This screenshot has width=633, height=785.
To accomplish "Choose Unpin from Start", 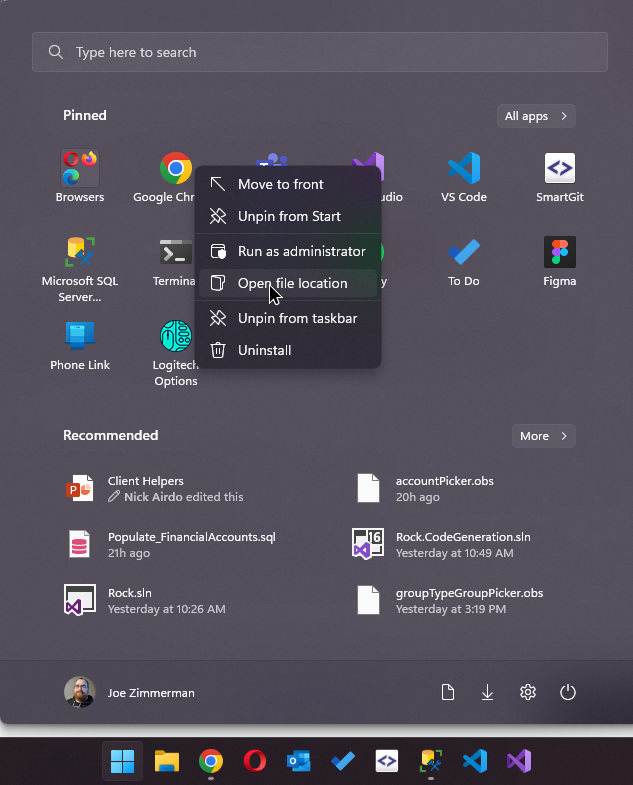I will coord(288,216).
